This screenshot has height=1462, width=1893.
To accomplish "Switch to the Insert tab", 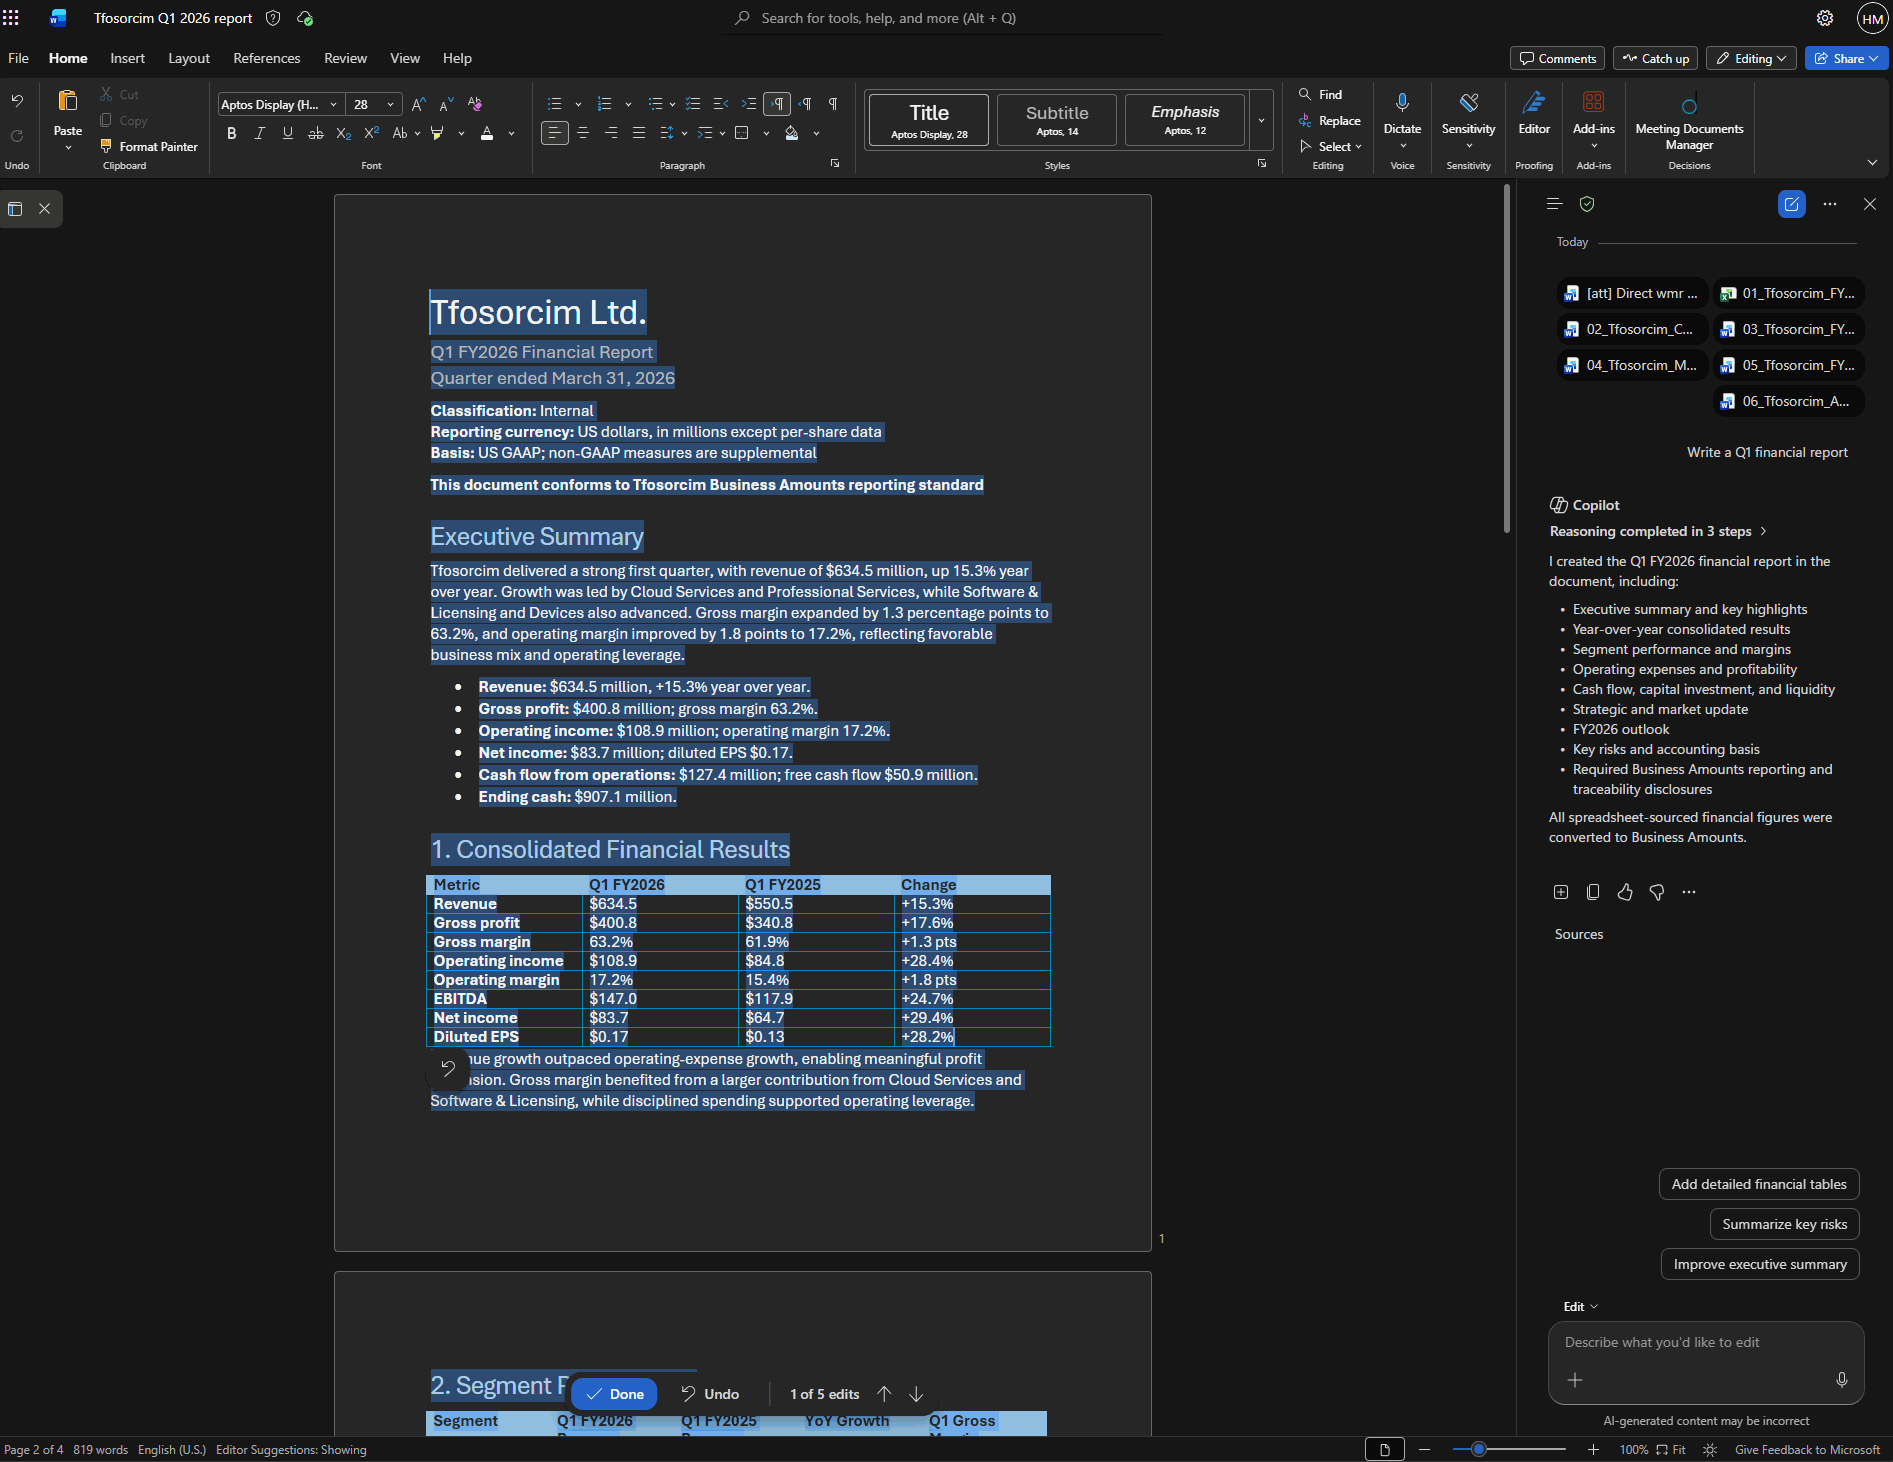I will click(127, 58).
